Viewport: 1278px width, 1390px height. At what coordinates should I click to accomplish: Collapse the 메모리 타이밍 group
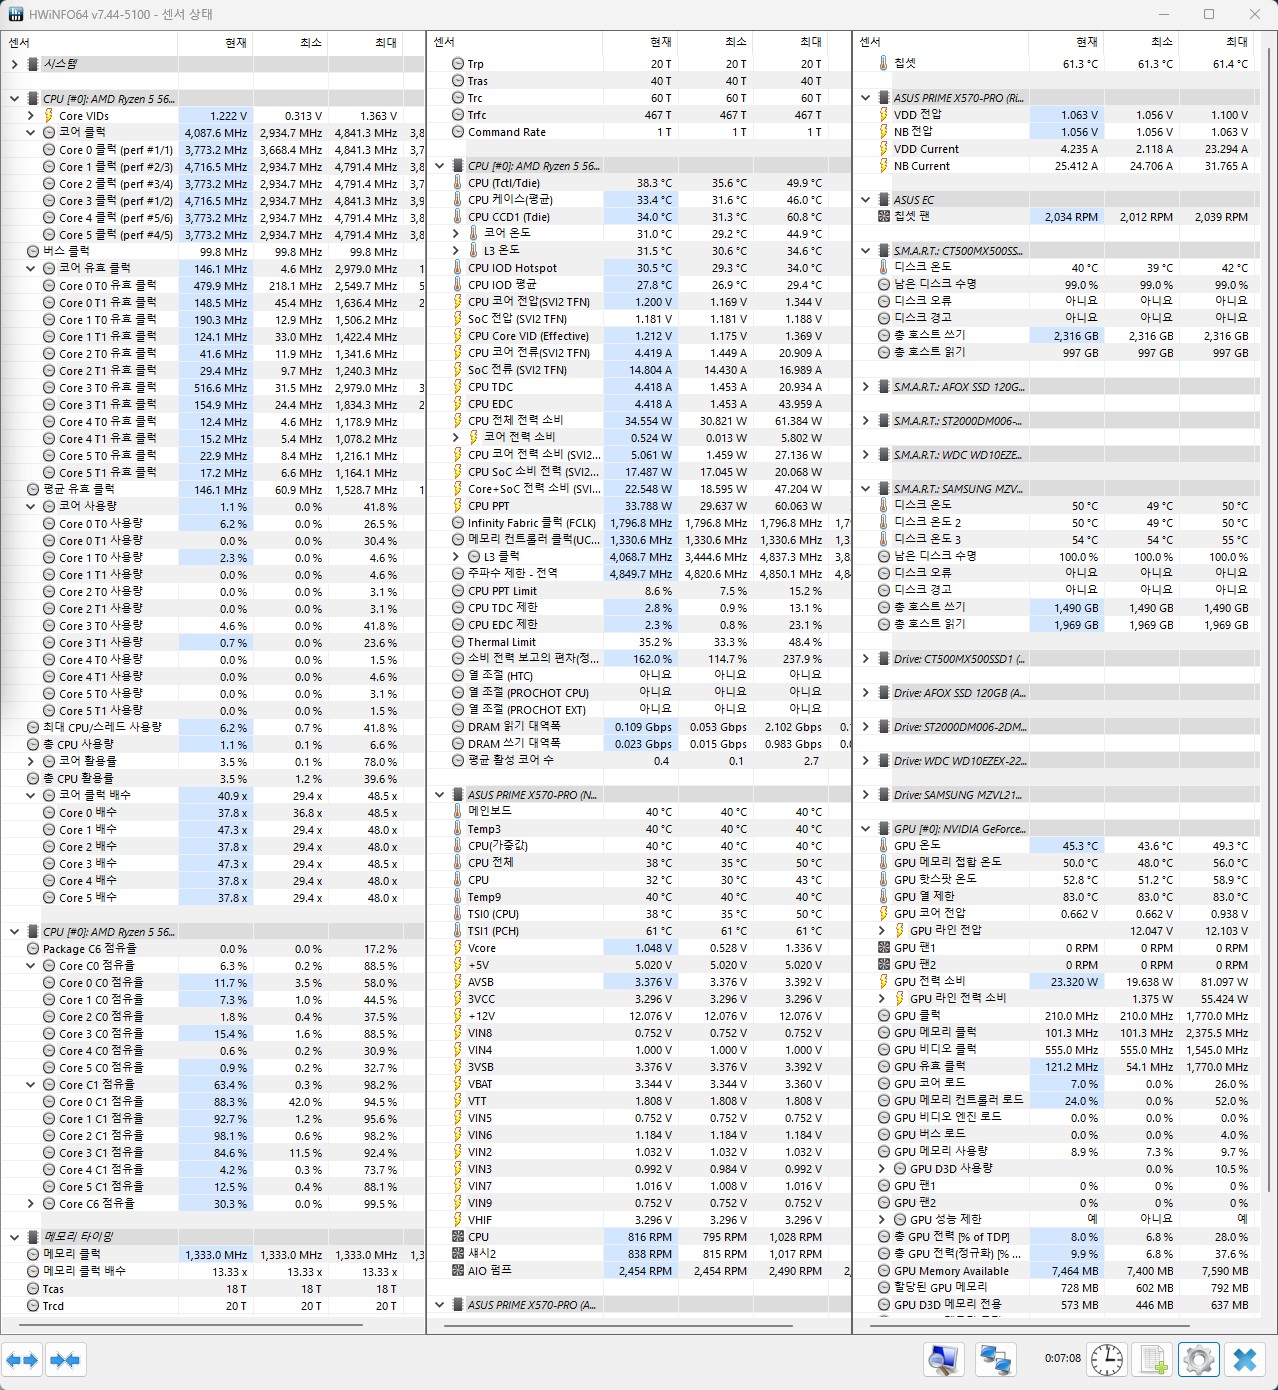pos(14,1237)
